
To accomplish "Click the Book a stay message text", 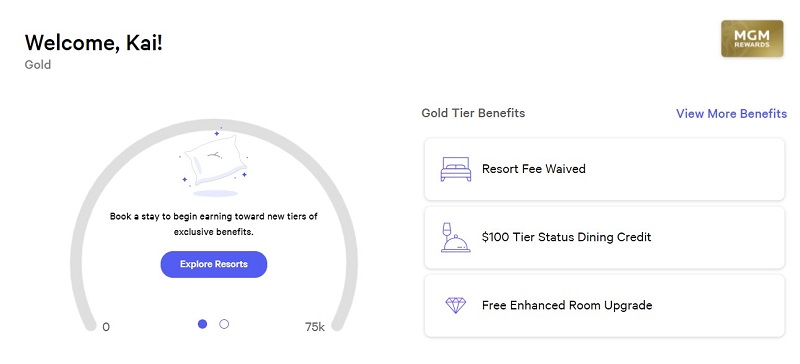I will 214,224.
